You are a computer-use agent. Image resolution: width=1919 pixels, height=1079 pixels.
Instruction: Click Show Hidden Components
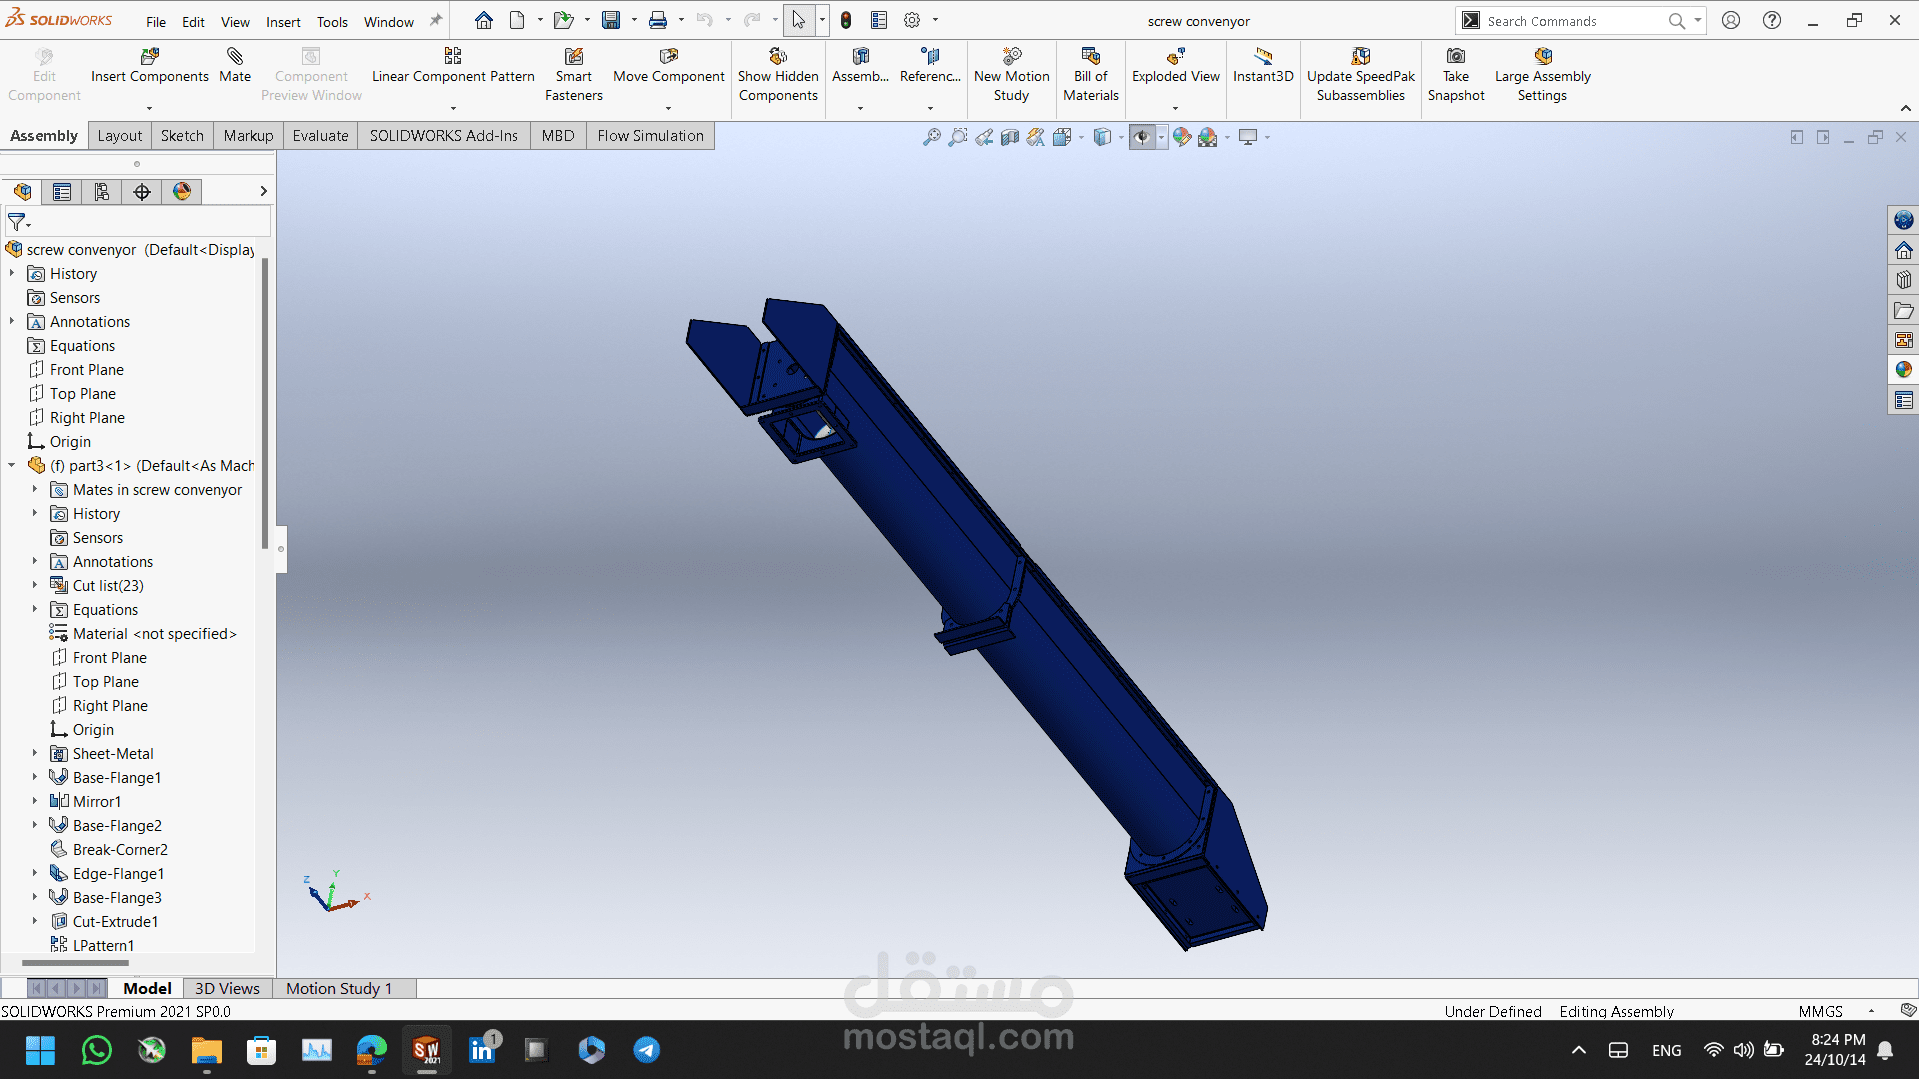coord(778,75)
